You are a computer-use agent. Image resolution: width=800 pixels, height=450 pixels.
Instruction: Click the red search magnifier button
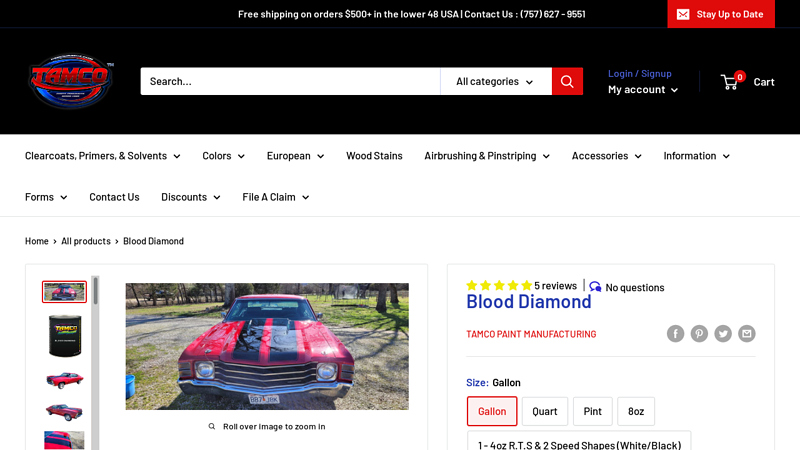[x=567, y=81]
